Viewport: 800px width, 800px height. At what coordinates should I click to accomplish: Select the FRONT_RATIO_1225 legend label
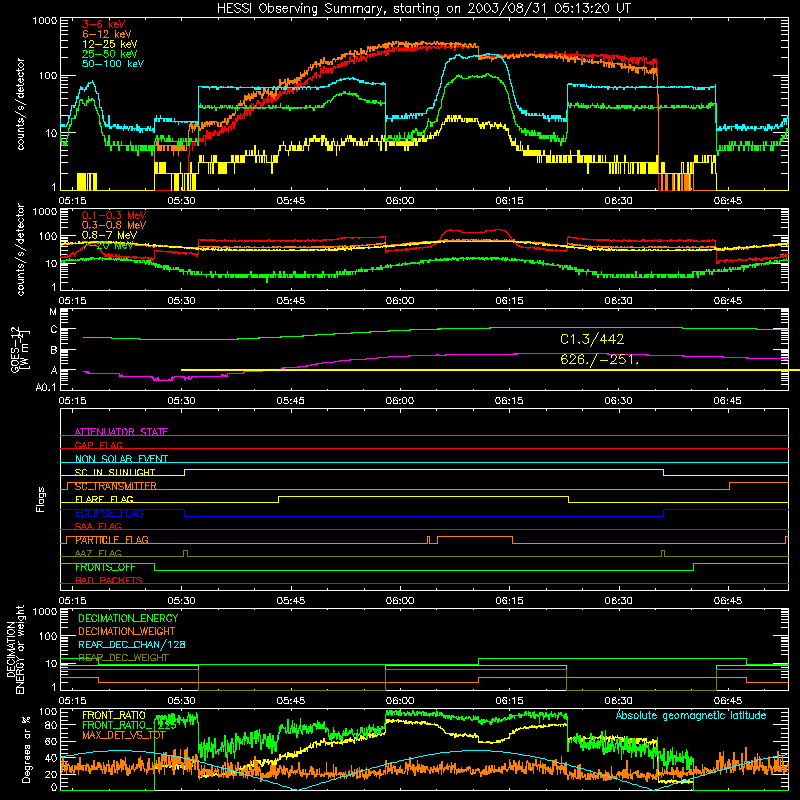click(x=129, y=725)
